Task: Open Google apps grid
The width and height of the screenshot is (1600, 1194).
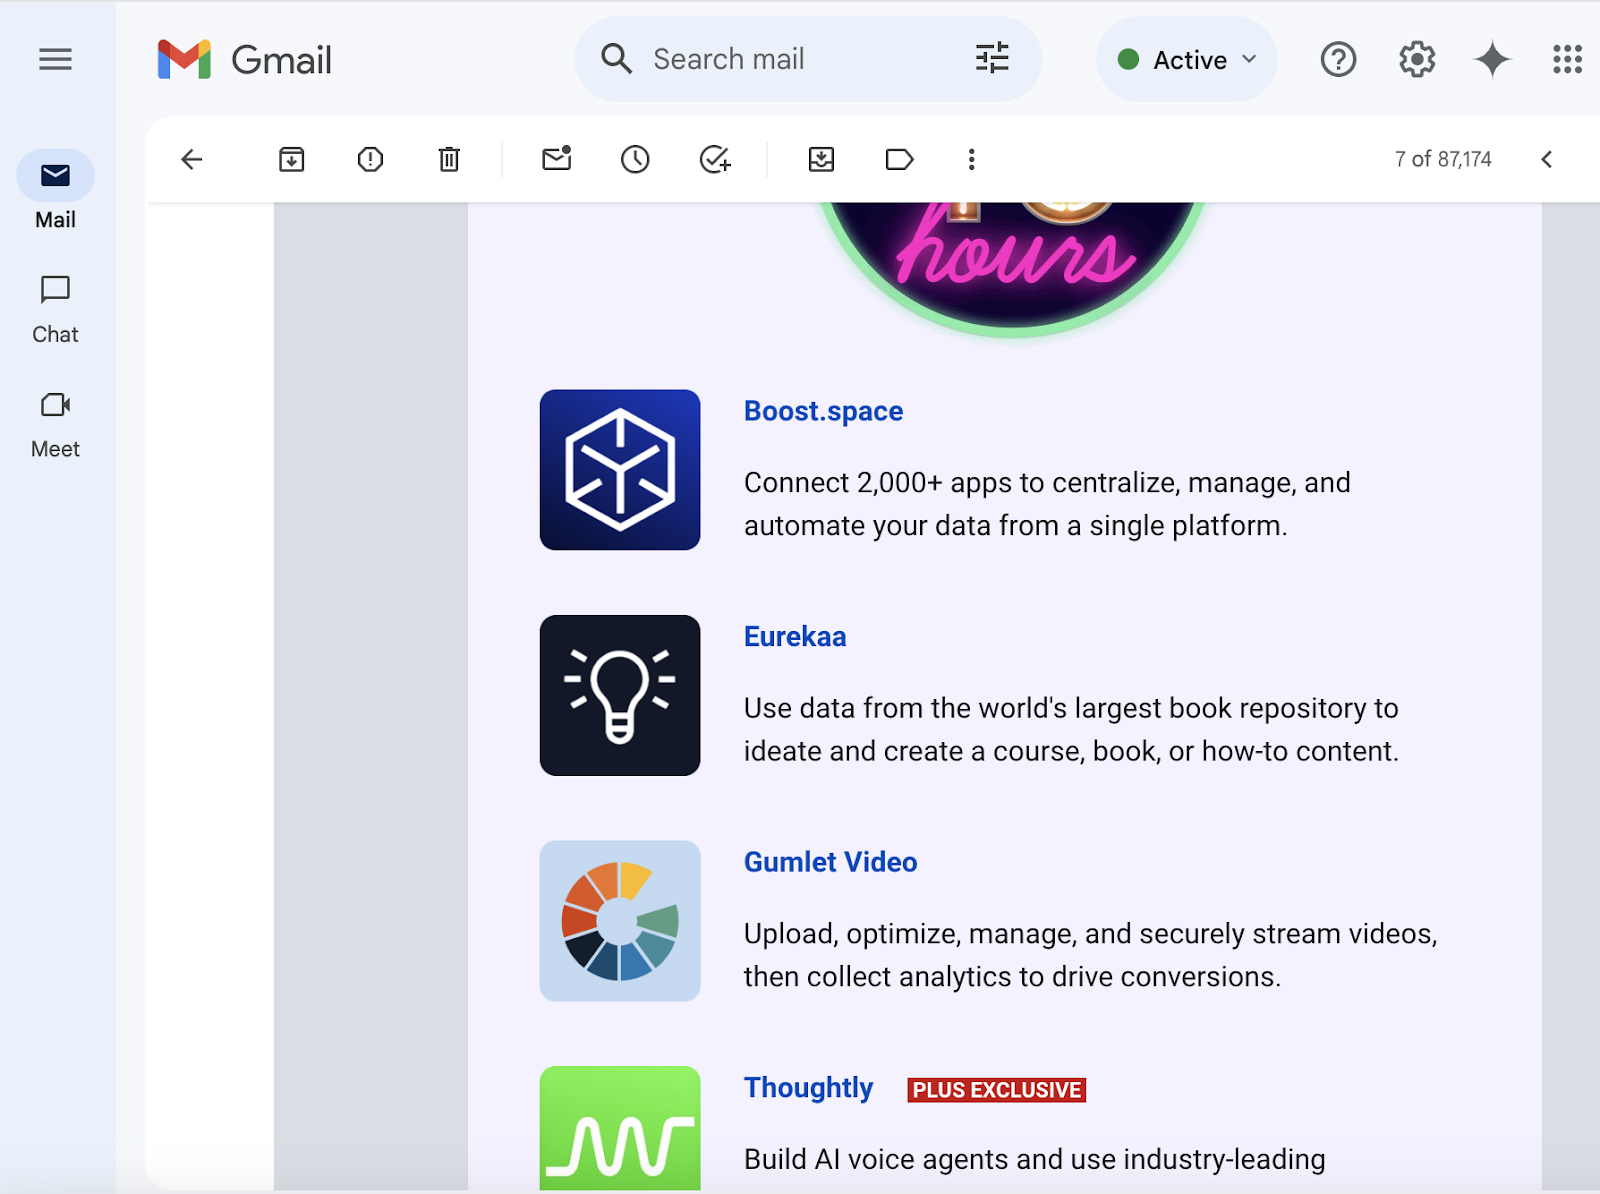Action: pos(1567,60)
